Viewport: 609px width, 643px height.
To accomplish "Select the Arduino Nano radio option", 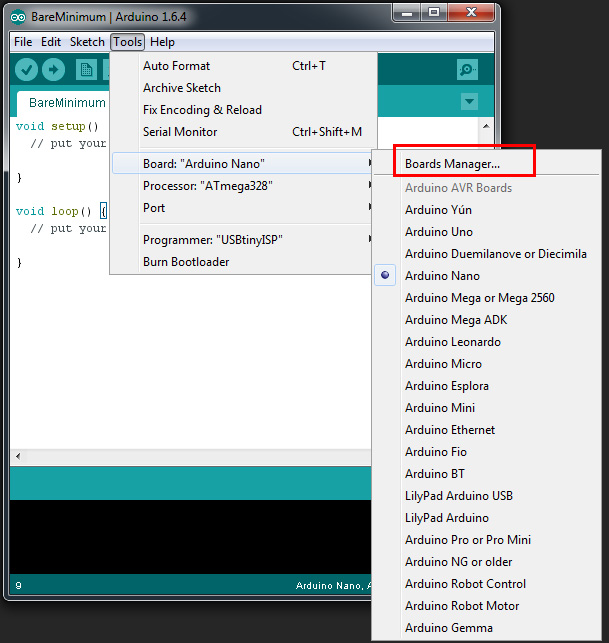I will (x=442, y=276).
